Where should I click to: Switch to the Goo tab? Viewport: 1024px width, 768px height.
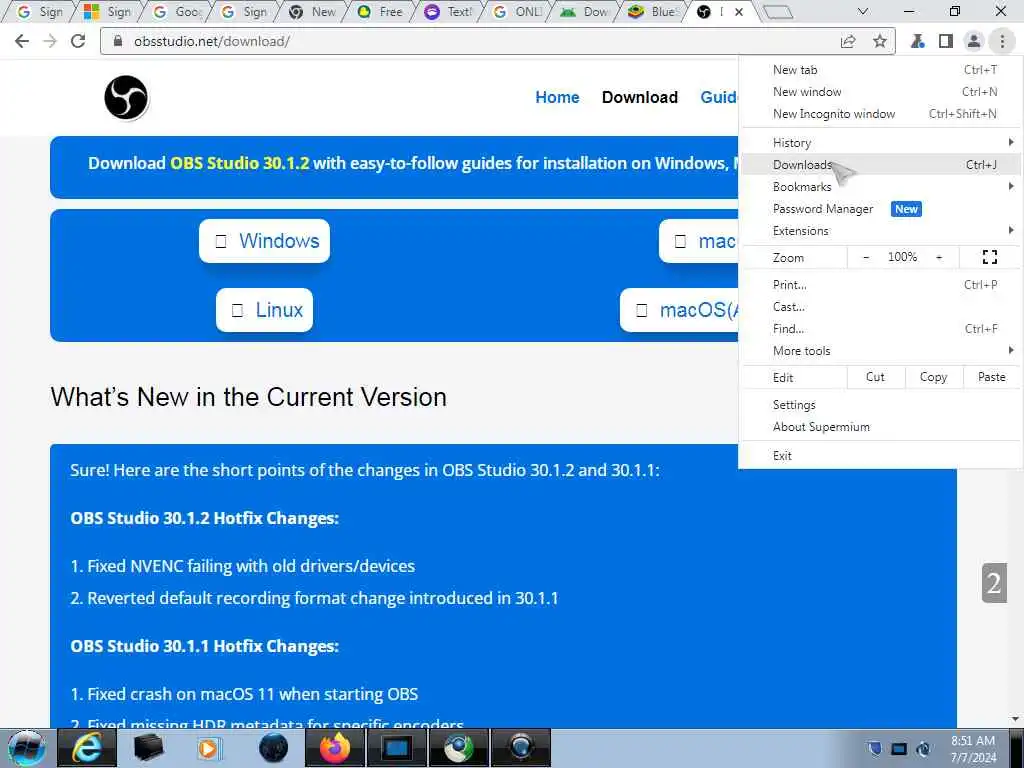(176, 12)
